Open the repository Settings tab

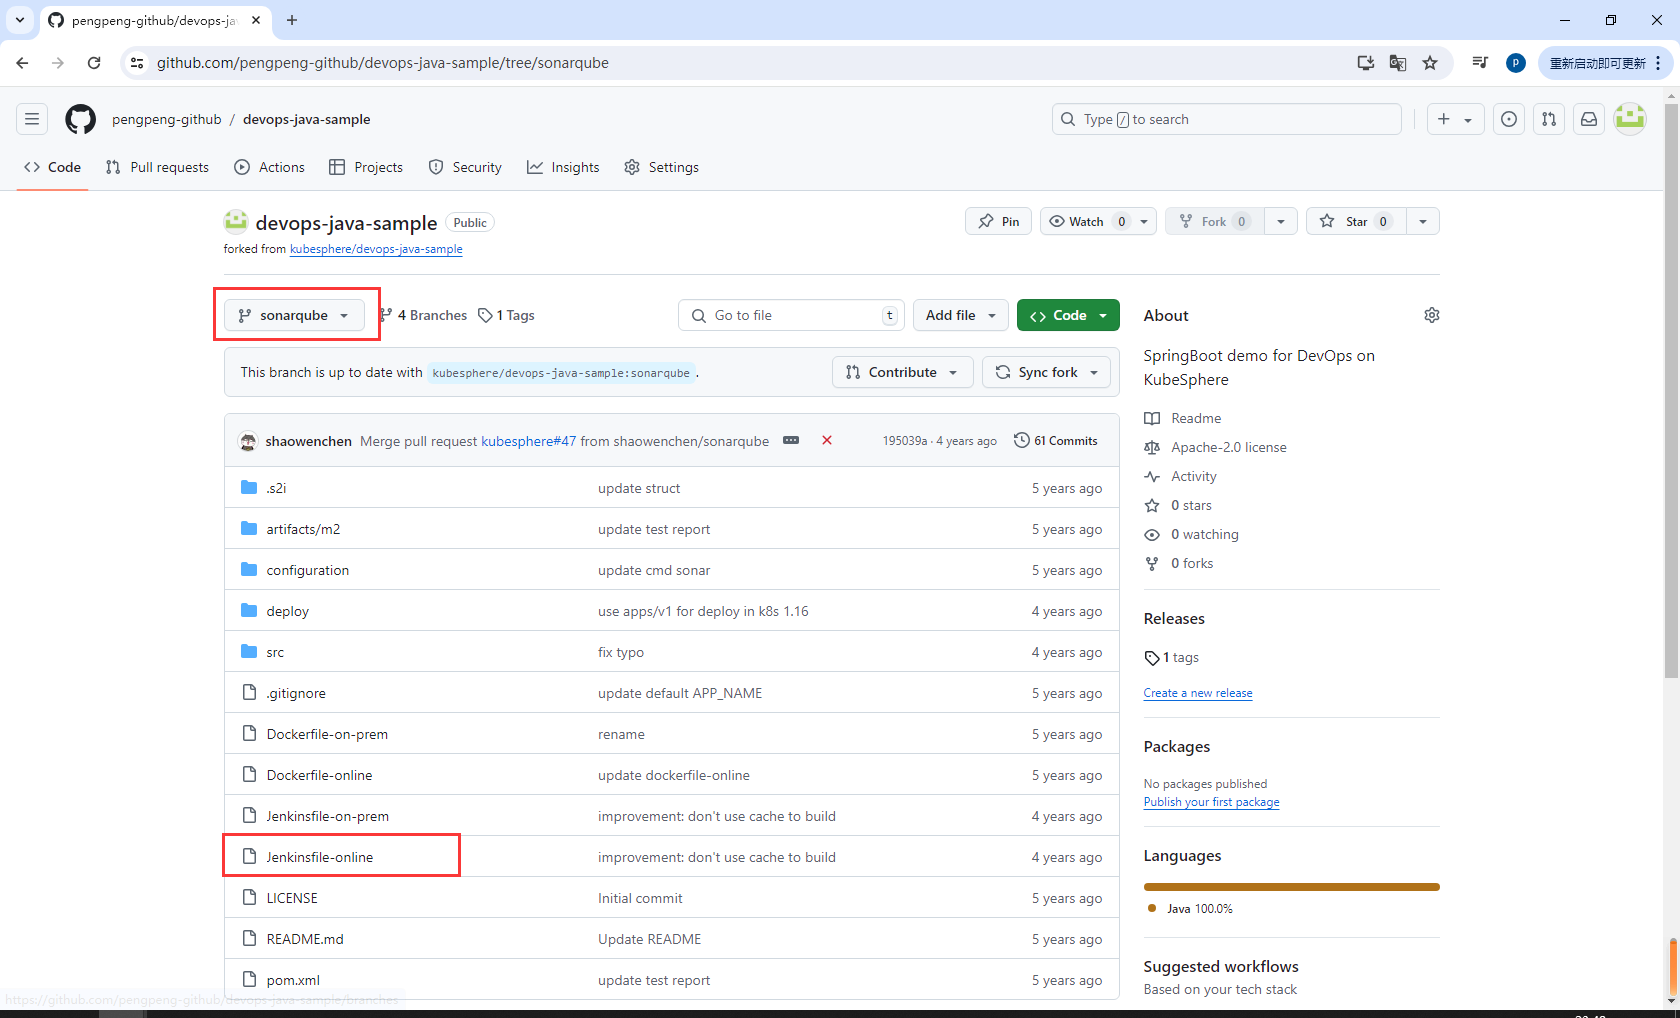pyautogui.click(x=661, y=167)
